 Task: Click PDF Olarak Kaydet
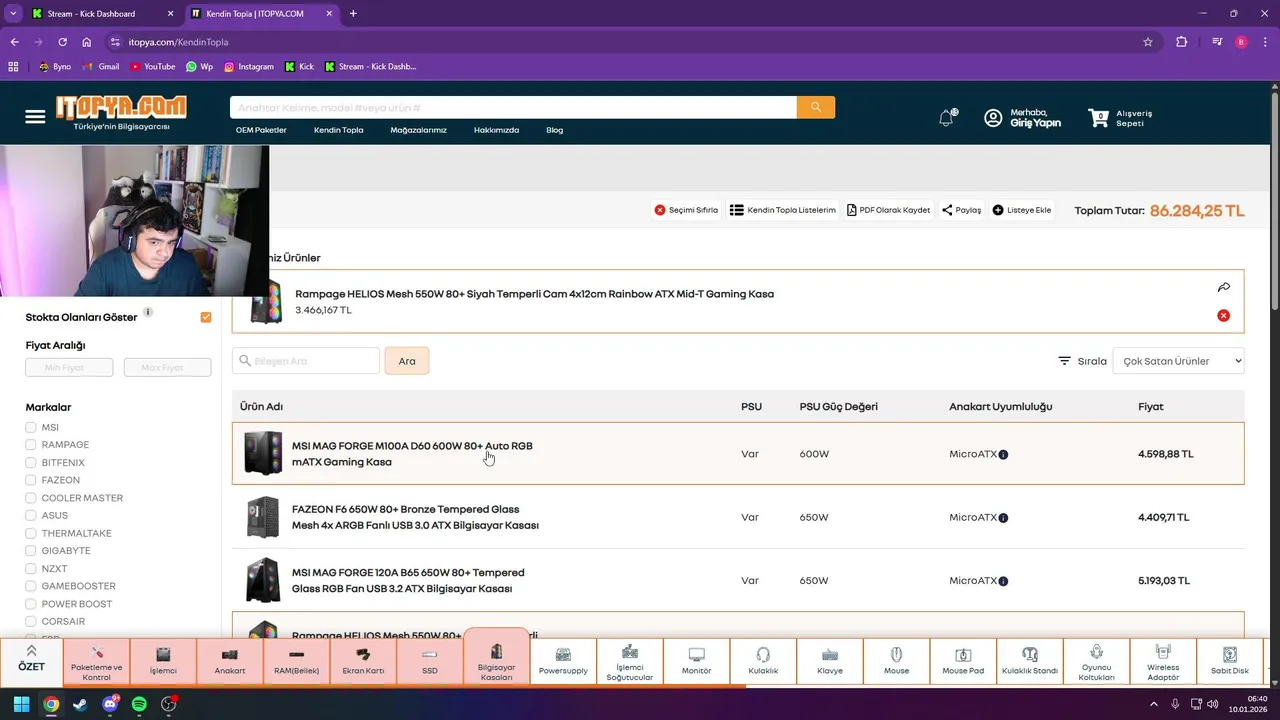(888, 210)
